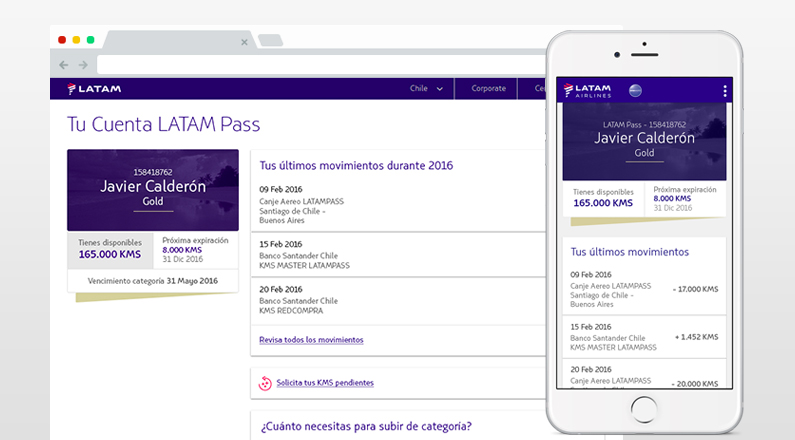The image size is (795, 440).
Task: Click the phone's home button
Action: pyautogui.click(x=644, y=409)
